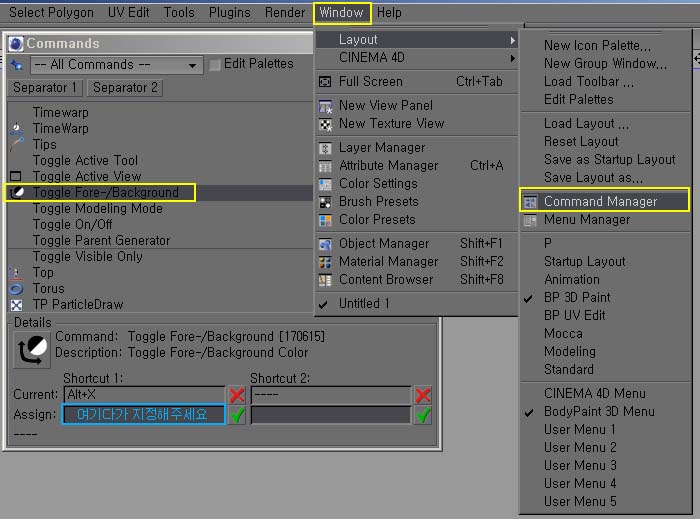Click the Shortcut 1 Current field Alt+X

144,394
